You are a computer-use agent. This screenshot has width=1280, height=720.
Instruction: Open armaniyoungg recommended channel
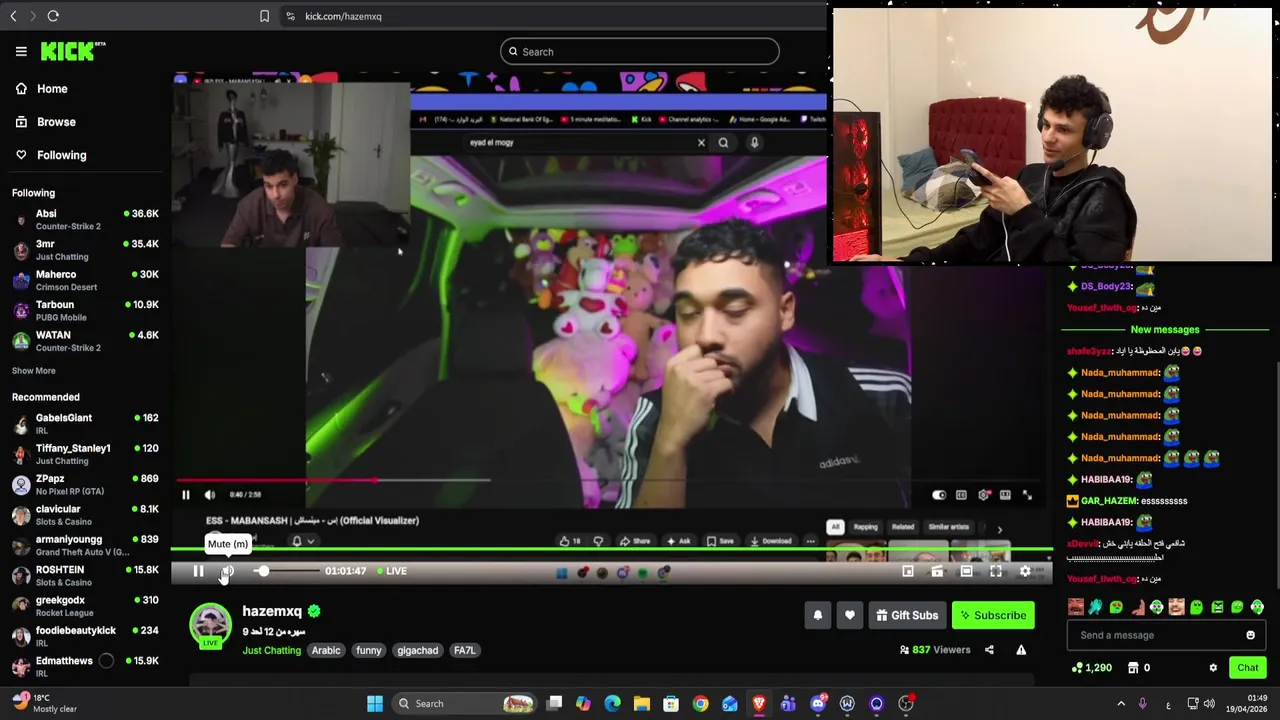pos(85,545)
